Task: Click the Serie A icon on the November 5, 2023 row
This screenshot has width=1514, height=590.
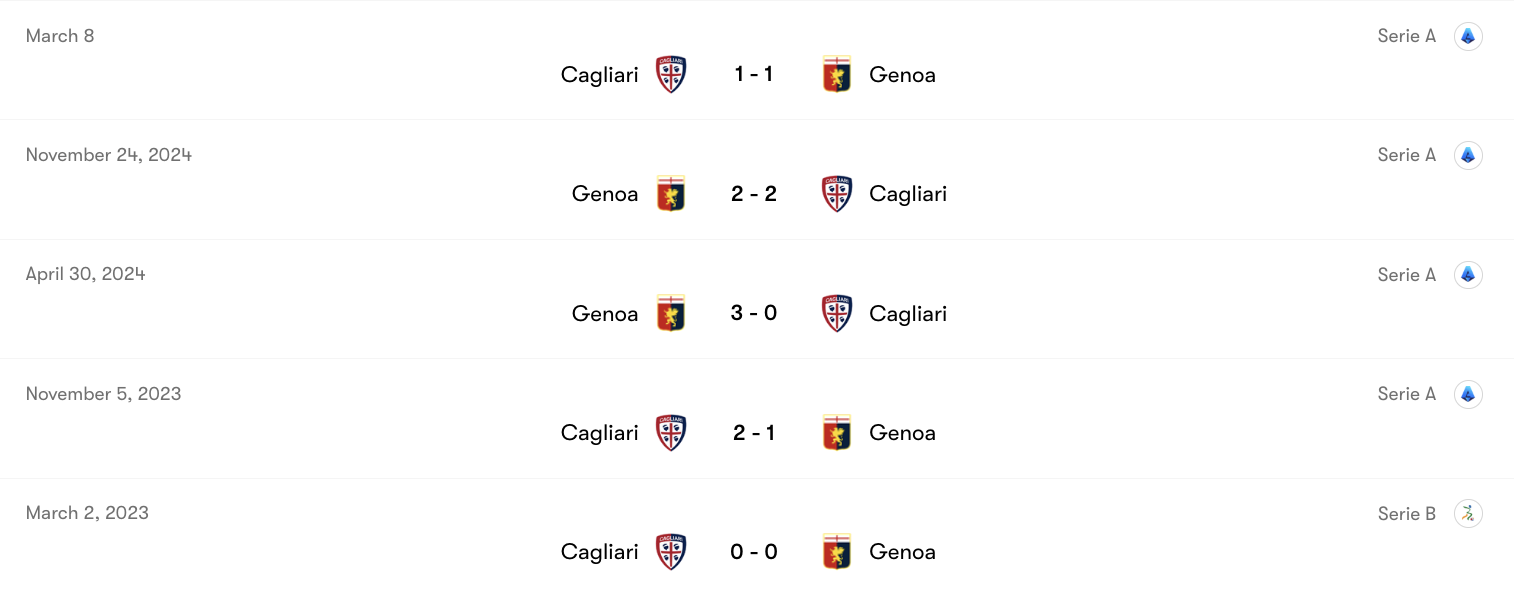Action: click(x=1468, y=393)
